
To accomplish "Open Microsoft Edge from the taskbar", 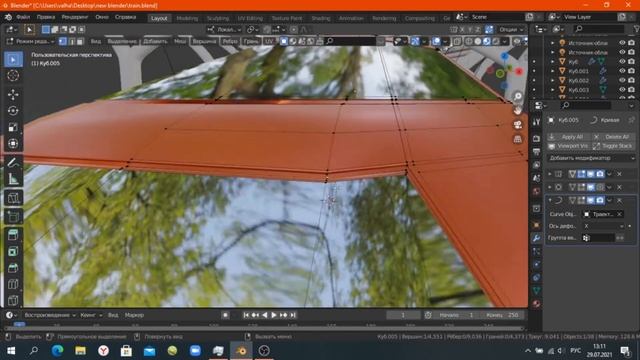I will tap(57, 350).
